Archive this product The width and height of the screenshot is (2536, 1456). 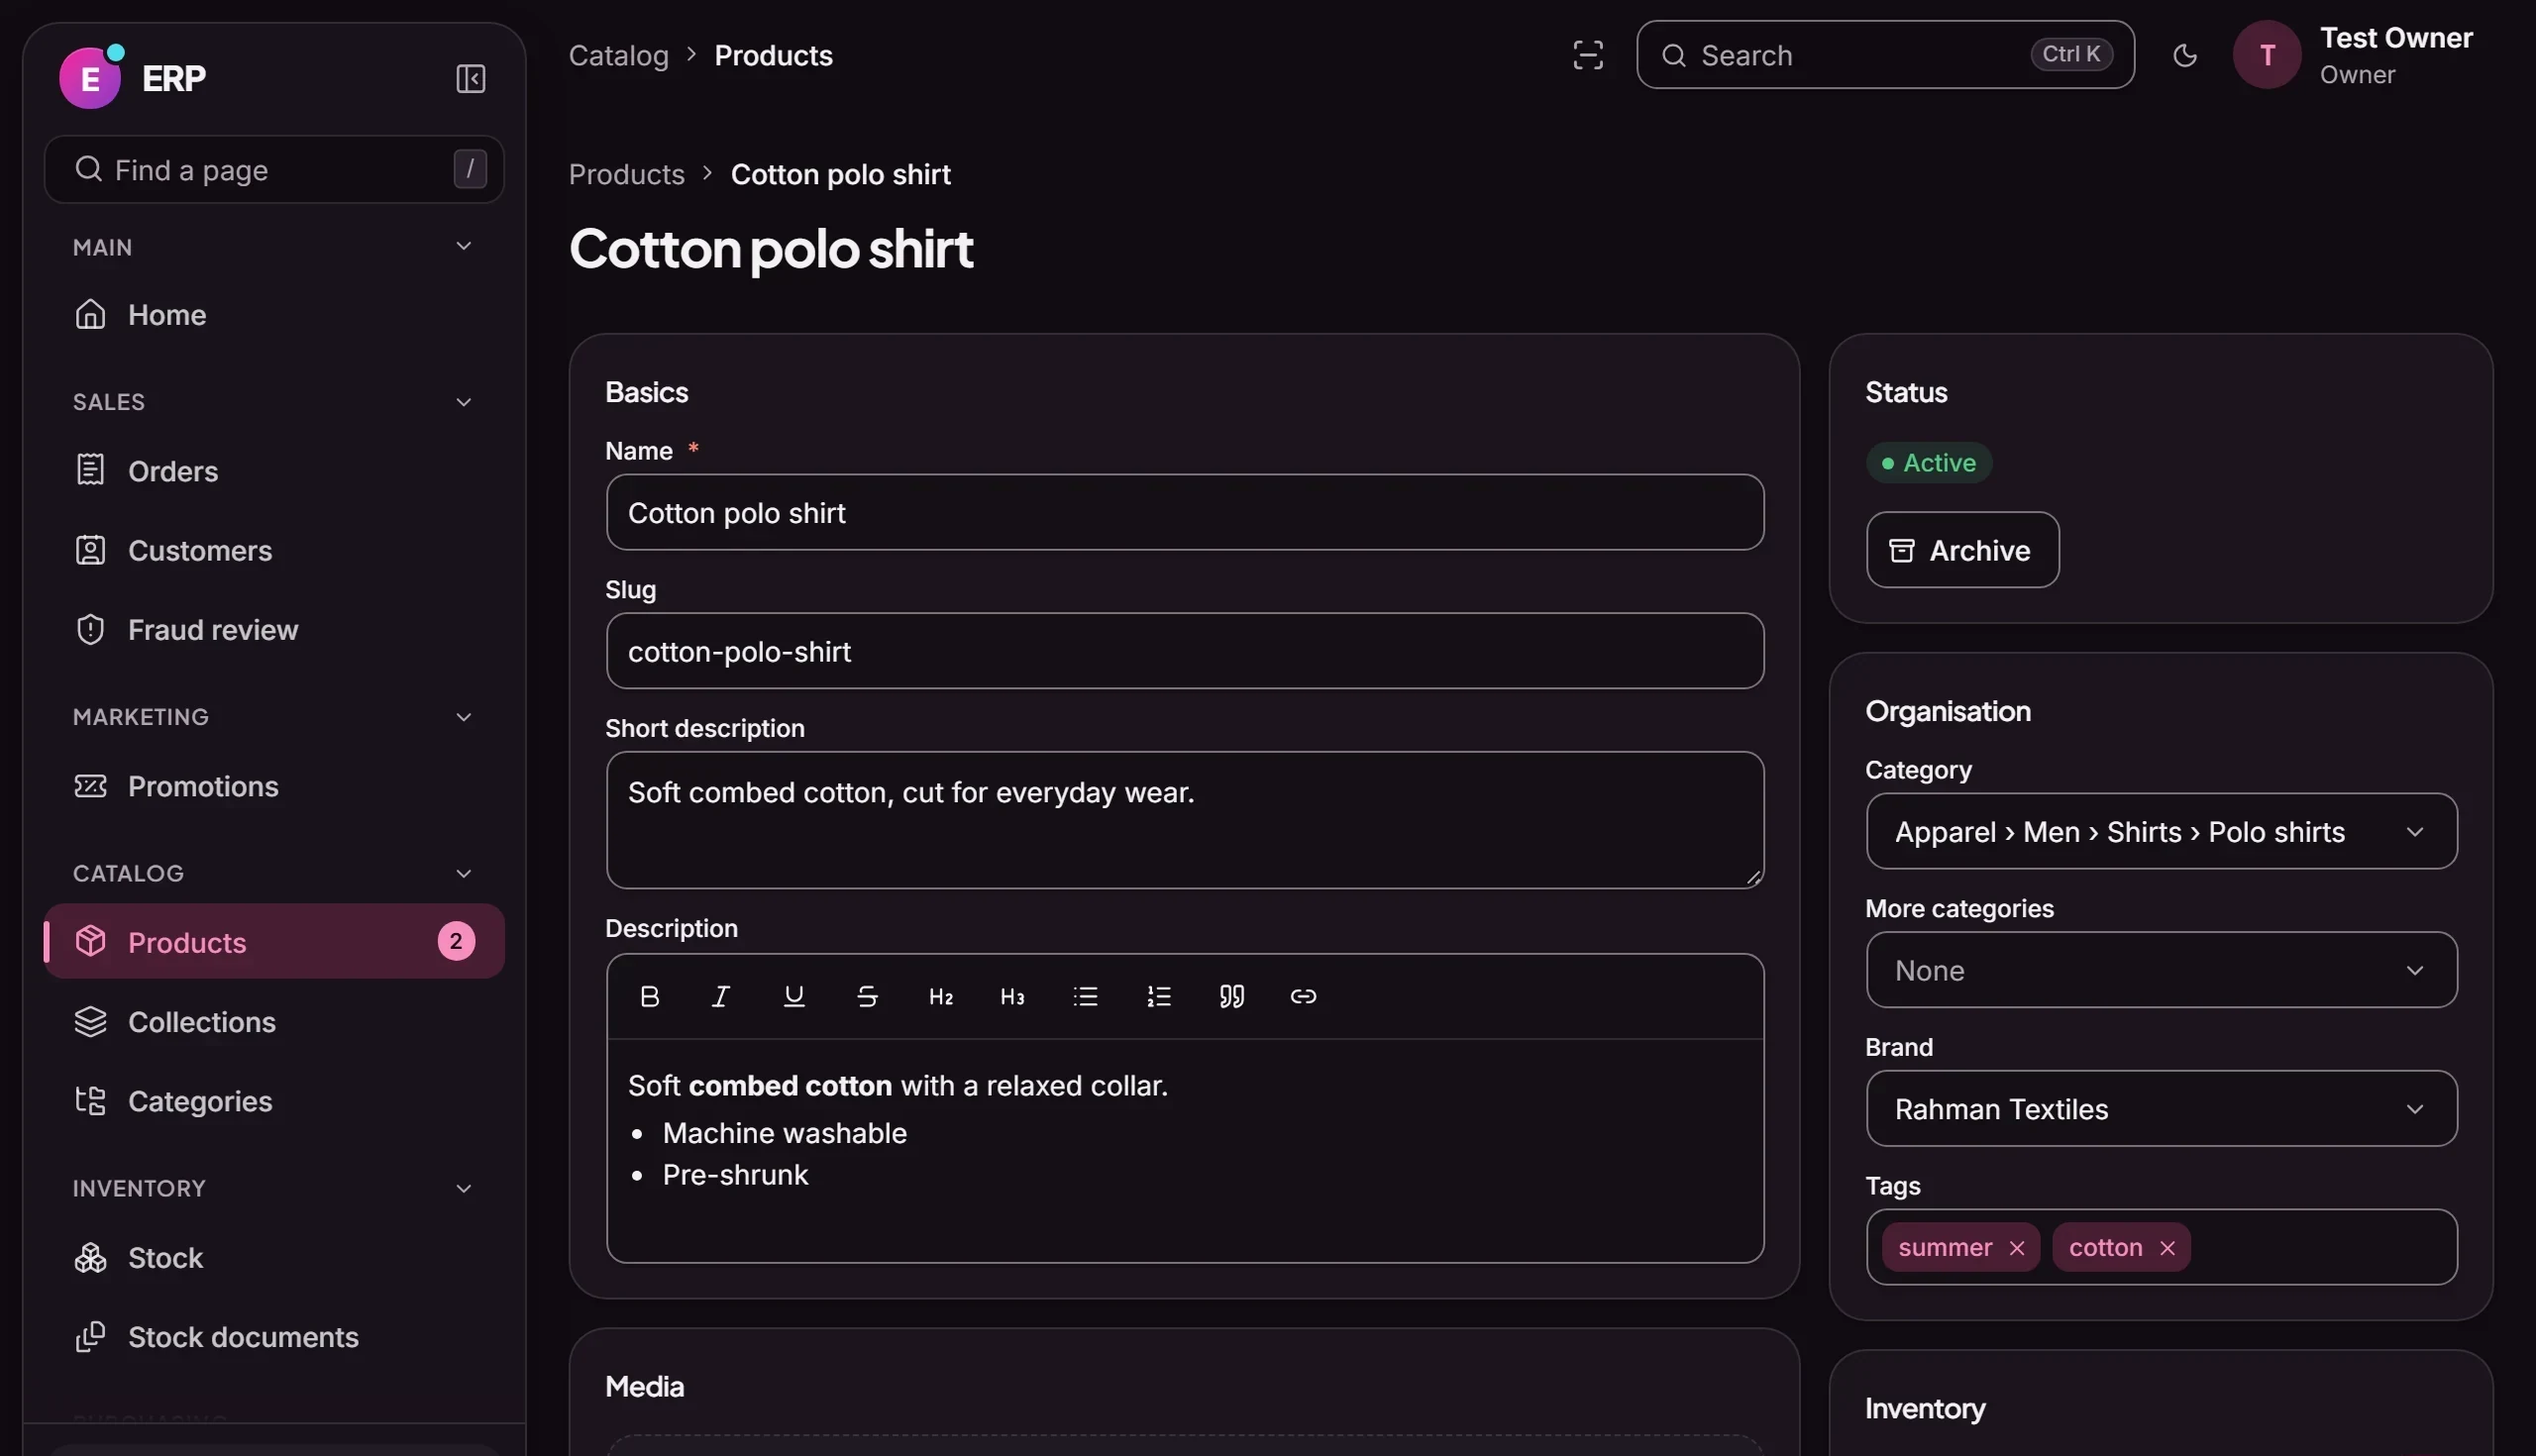pyautogui.click(x=1962, y=550)
